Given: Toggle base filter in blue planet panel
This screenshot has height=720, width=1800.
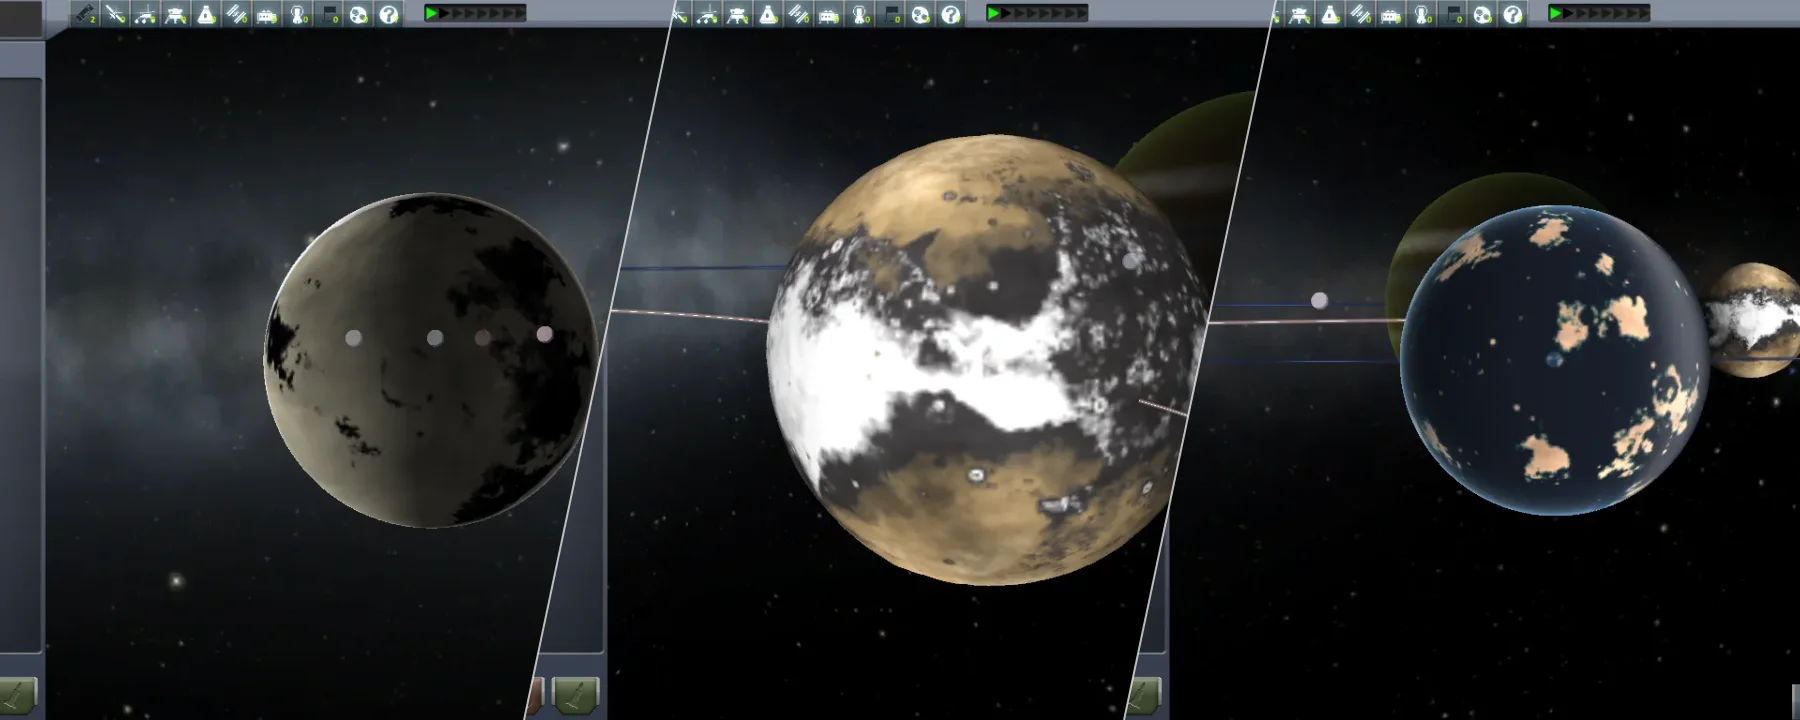Looking at the screenshot, I should click(1391, 14).
